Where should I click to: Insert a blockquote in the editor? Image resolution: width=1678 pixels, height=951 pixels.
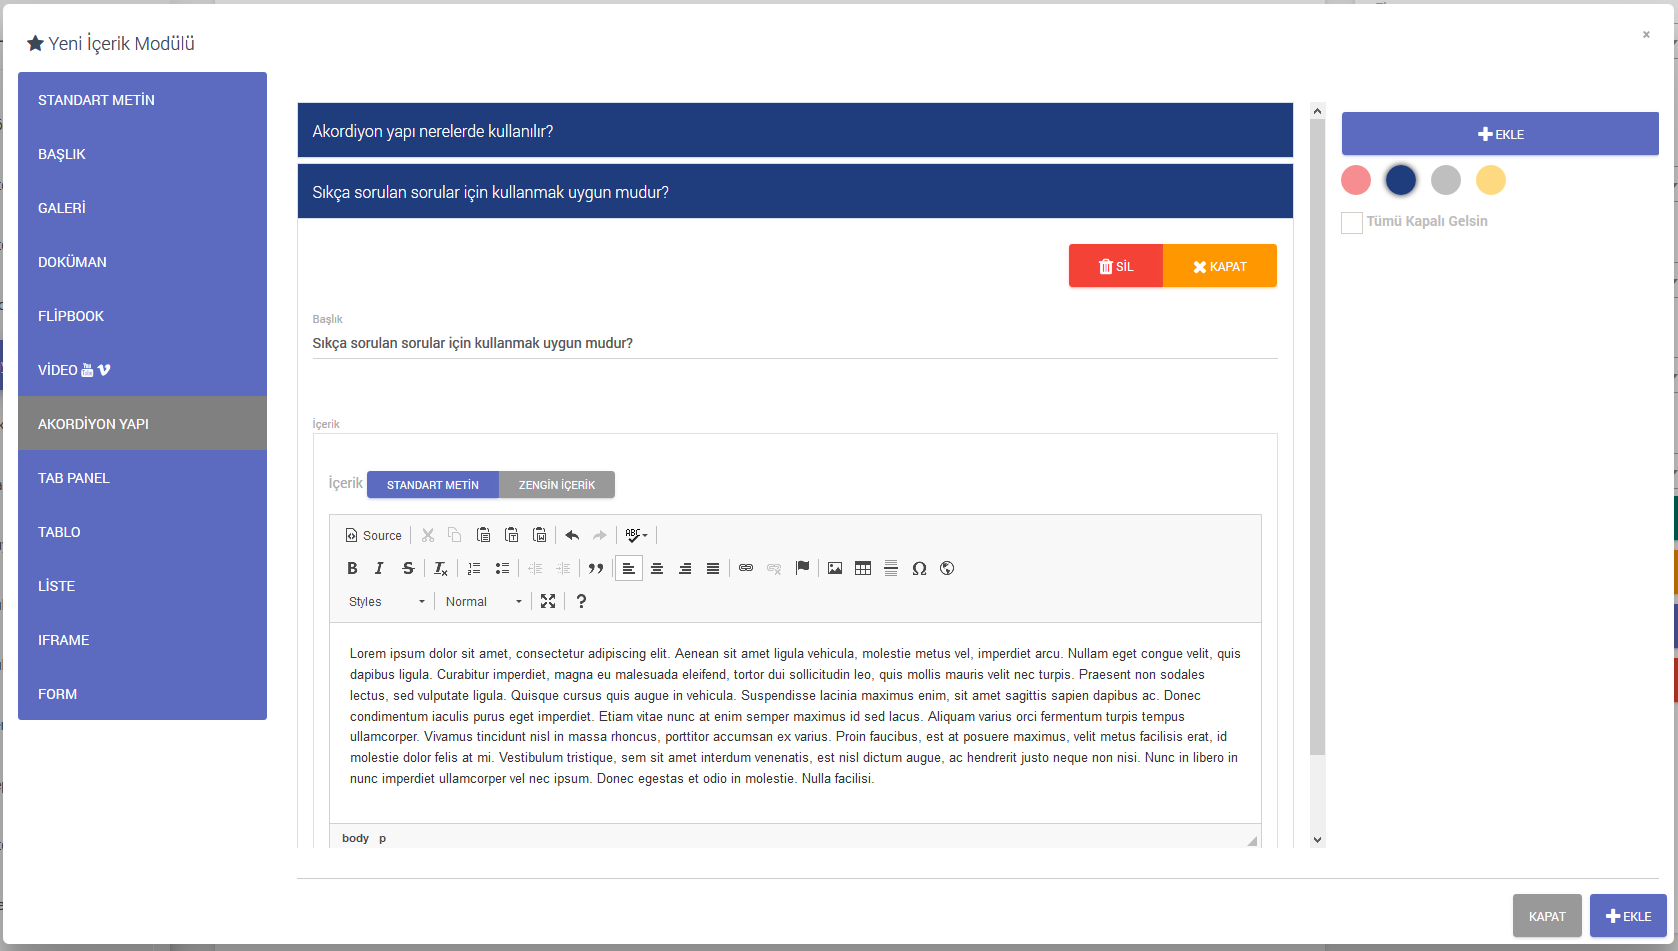[596, 568]
